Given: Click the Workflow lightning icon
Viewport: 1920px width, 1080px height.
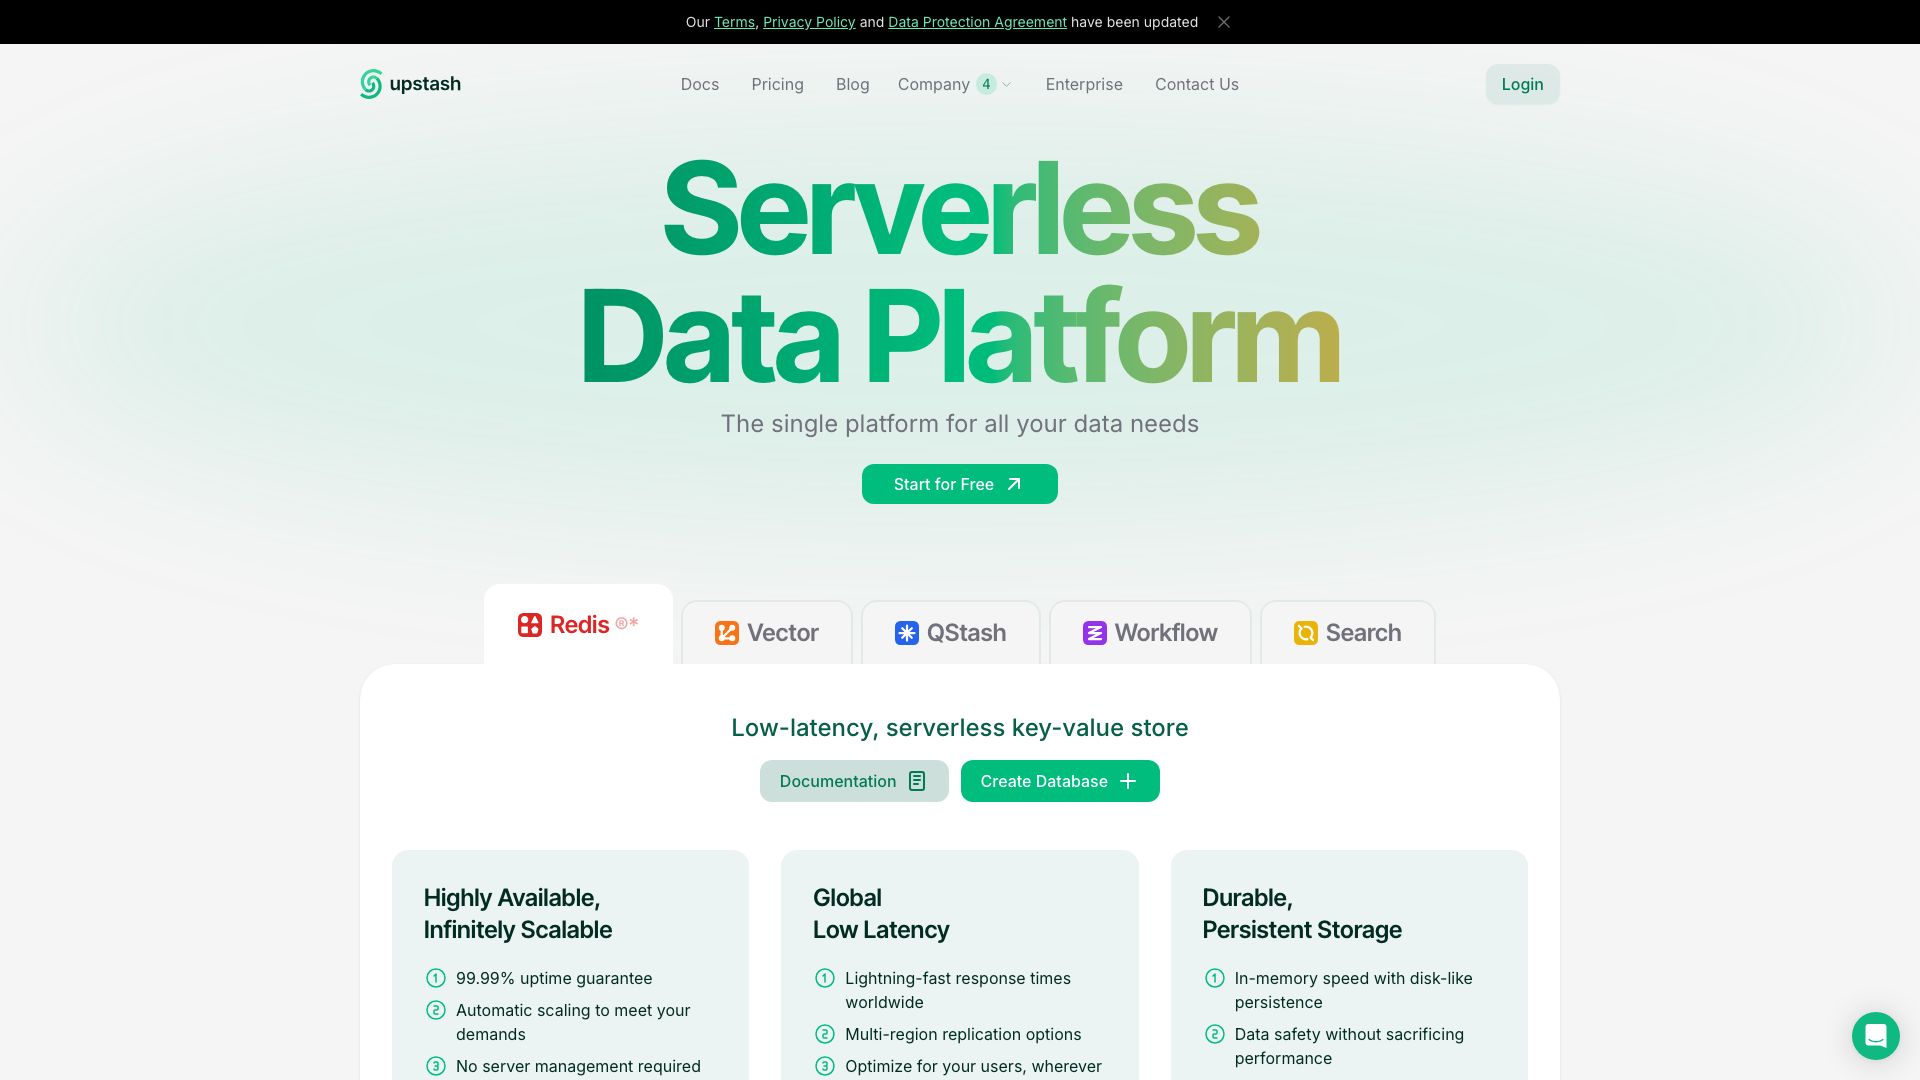Looking at the screenshot, I should pos(1094,633).
